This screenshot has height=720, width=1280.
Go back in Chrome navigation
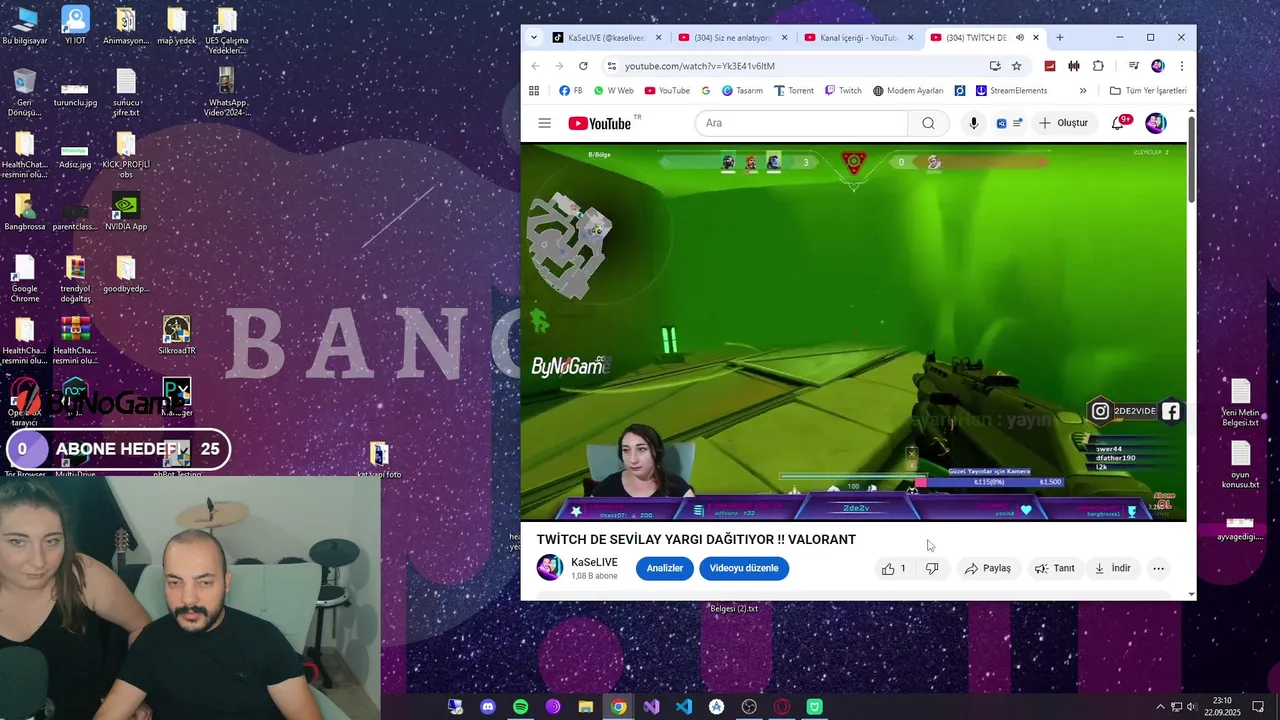click(x=535, y=66)
